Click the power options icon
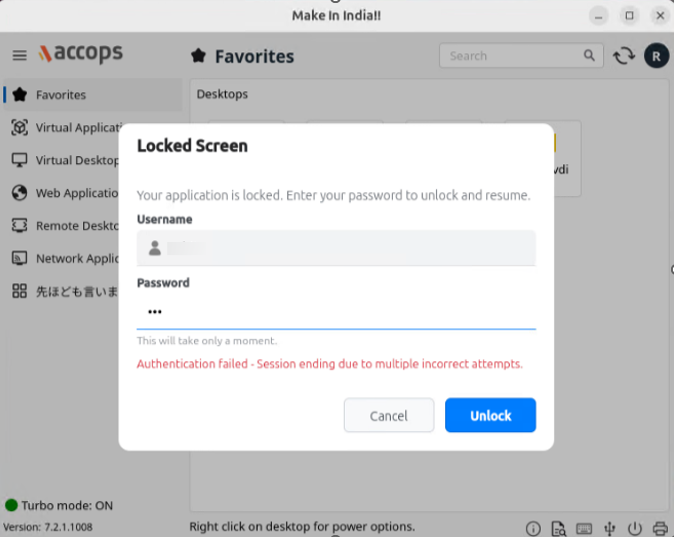 click(x=634, y=528)
